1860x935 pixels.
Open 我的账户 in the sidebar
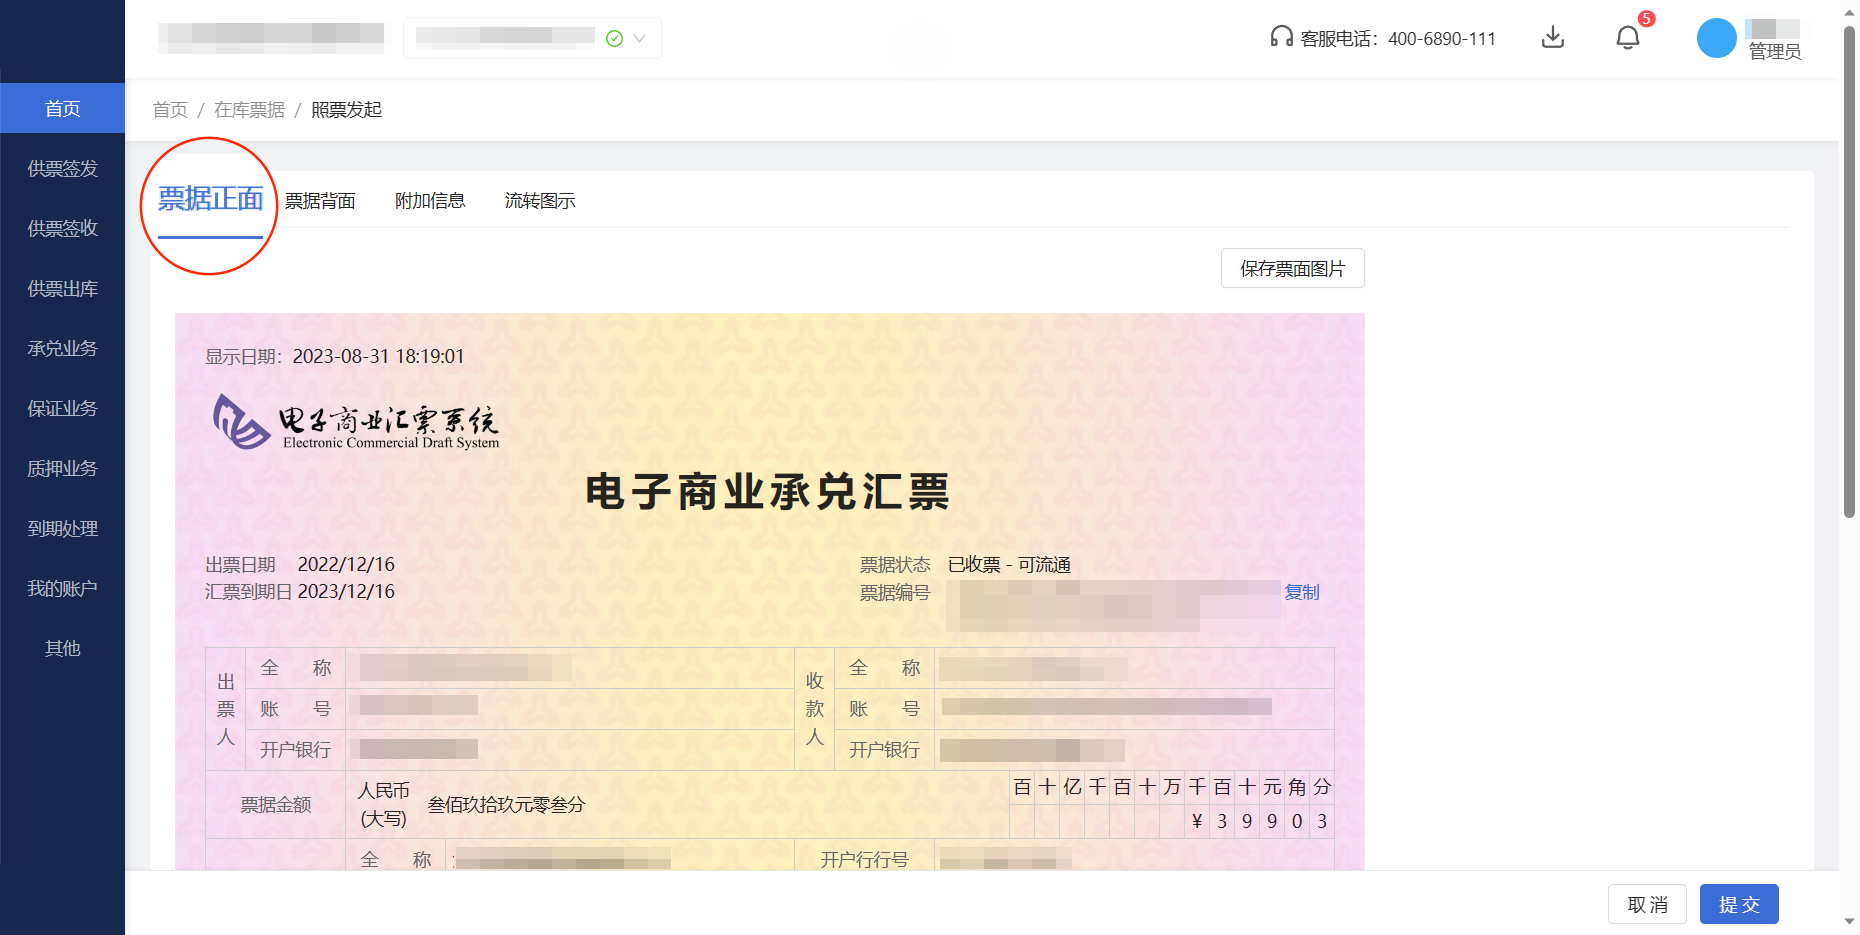coord(62,588)
